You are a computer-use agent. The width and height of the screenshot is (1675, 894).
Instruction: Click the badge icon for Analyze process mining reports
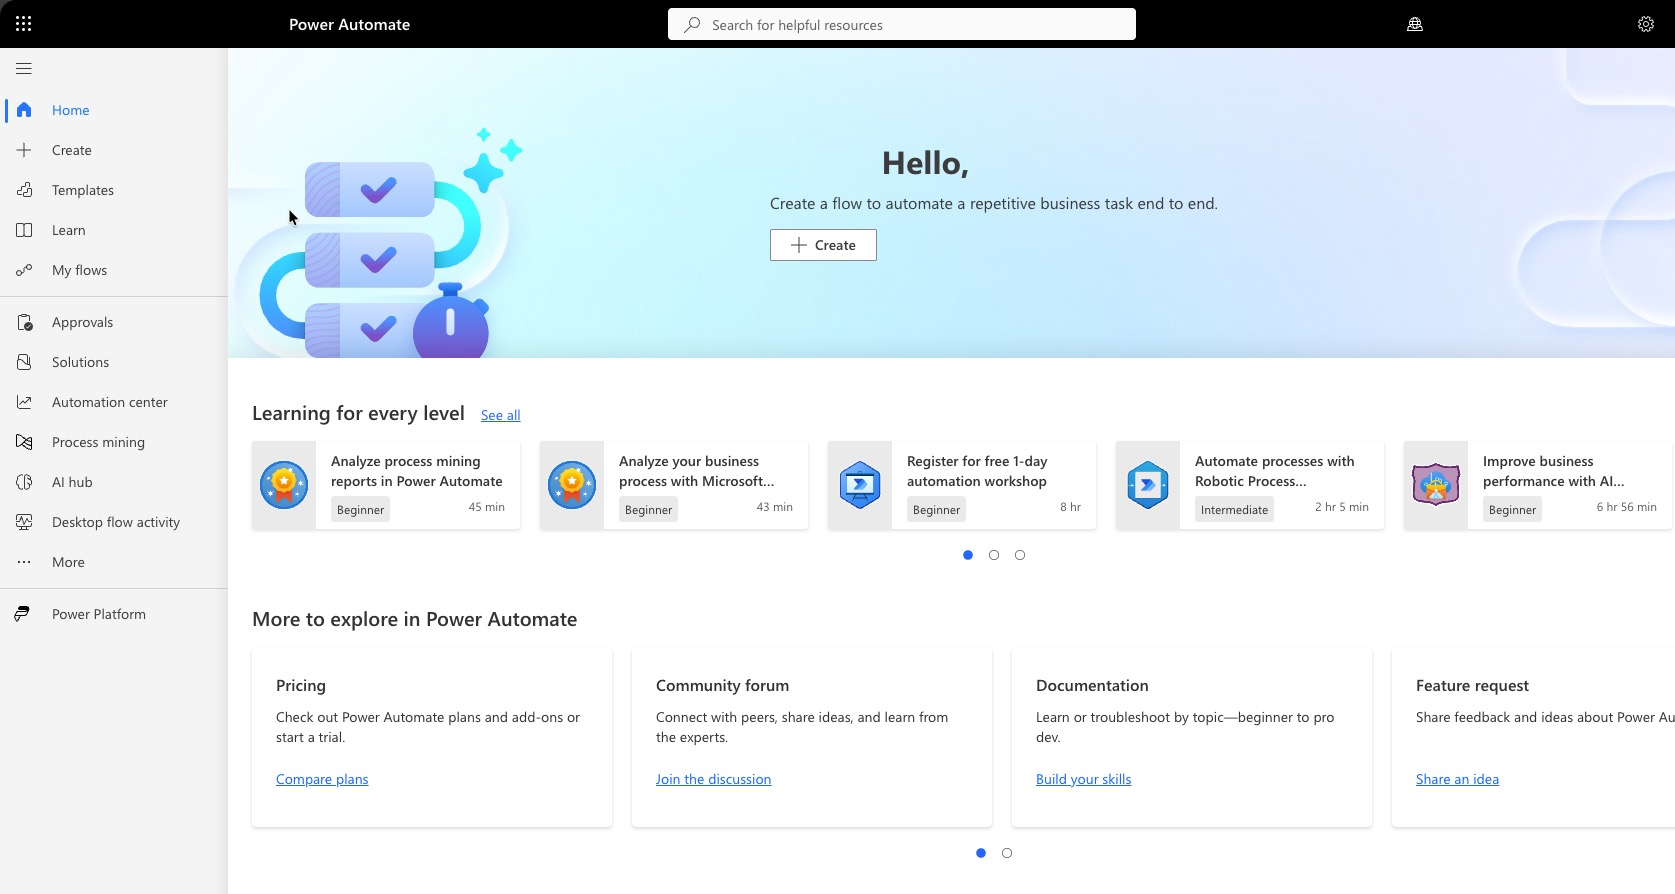284,485
